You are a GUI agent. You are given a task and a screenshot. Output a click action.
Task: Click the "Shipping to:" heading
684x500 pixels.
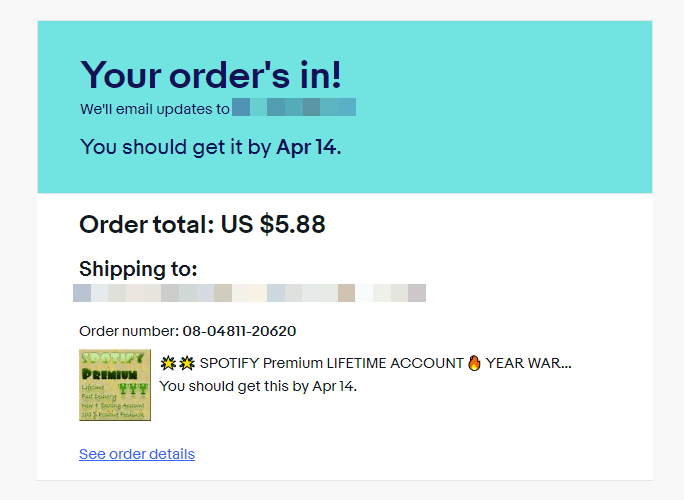coord(138,269)
